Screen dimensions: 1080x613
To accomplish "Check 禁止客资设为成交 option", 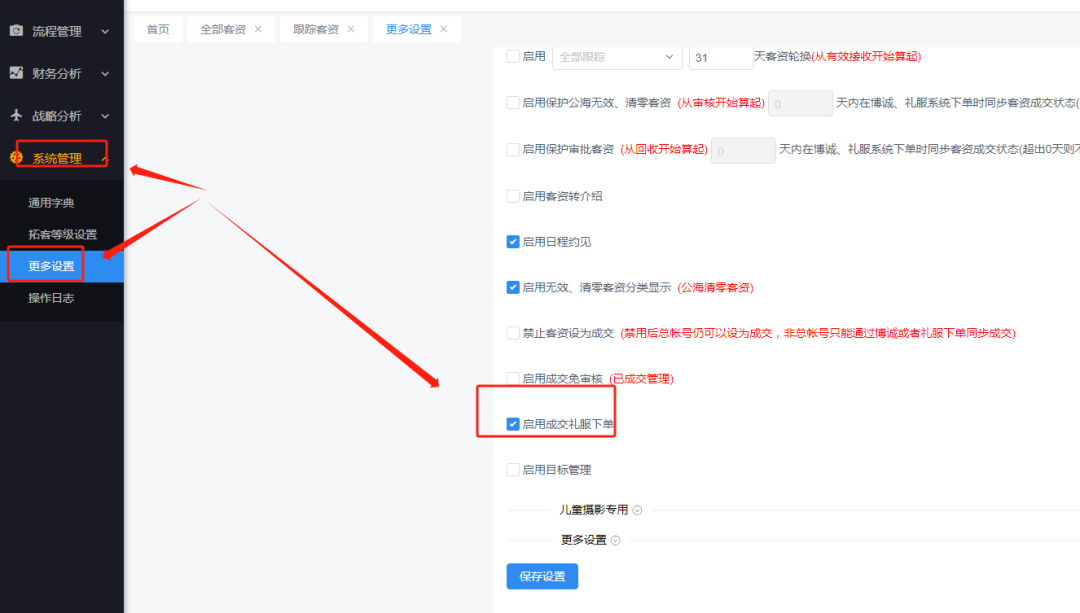I will (x=513, y=332).
